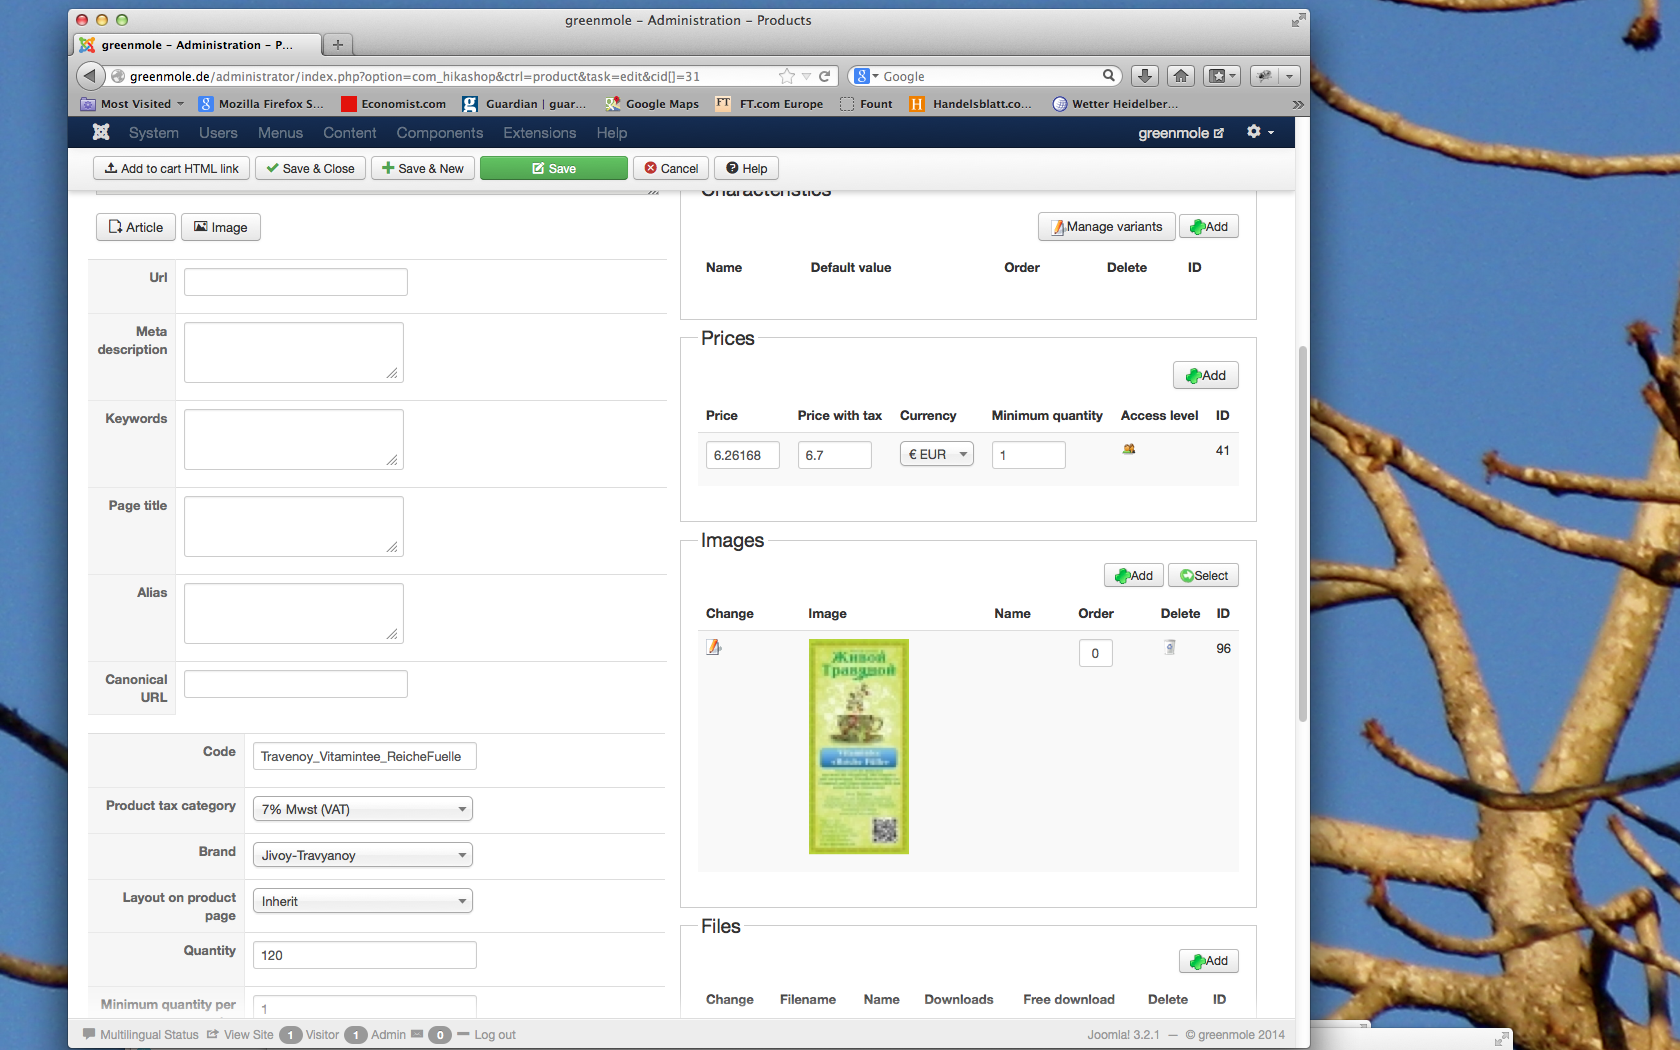Enter fullscreen with top-right arrows icon
This screenshot has width=1680, height=1050.
pos(1298,20)
